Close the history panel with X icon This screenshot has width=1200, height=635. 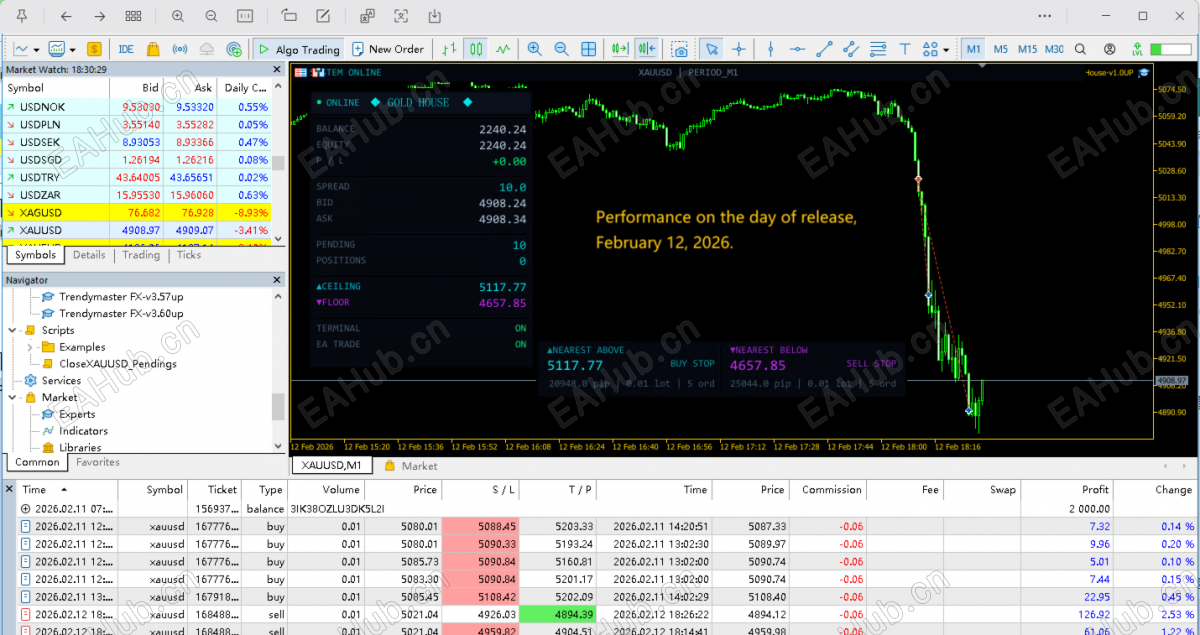tap(10, 489)
